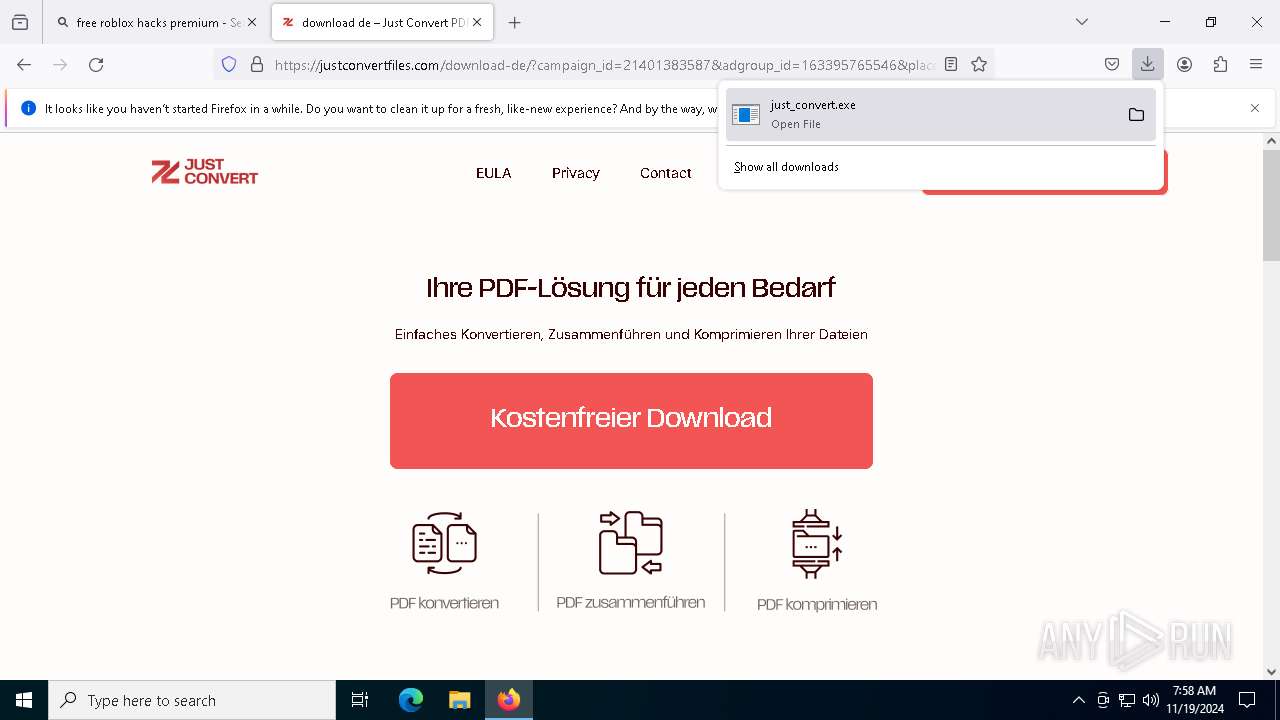This screenshot has height=720, width=1280.
Task: Open volume control in tray
Action: point(1151,700)
